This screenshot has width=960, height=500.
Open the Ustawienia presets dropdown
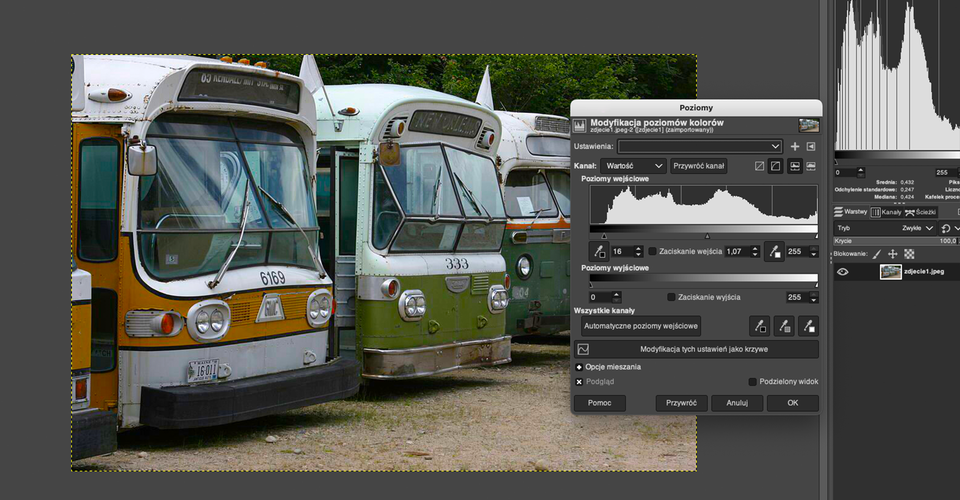point(700,146)
